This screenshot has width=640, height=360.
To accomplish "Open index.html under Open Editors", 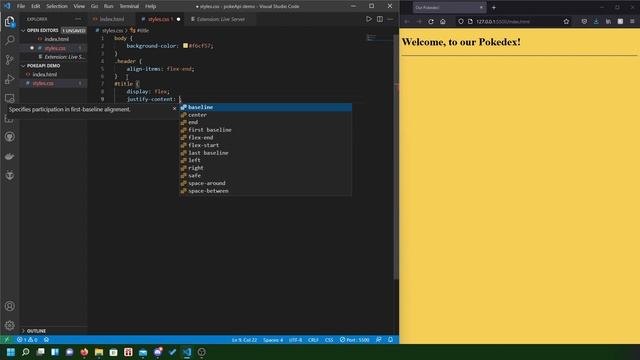I will click(x=53, y=39).
